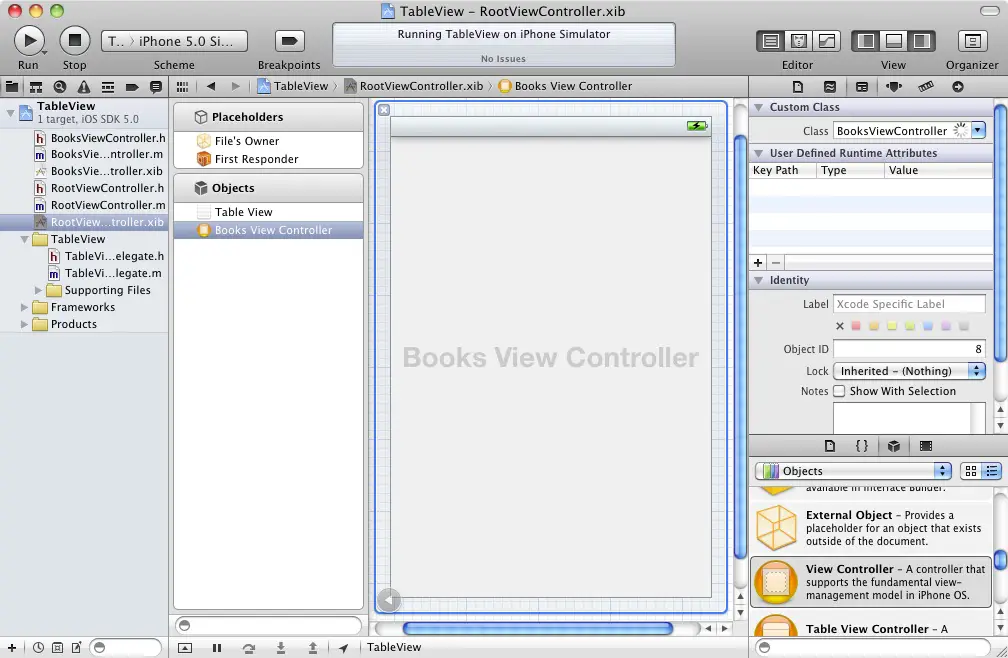
Task: Open the File inspector tab
Action: tap(798, 87)
